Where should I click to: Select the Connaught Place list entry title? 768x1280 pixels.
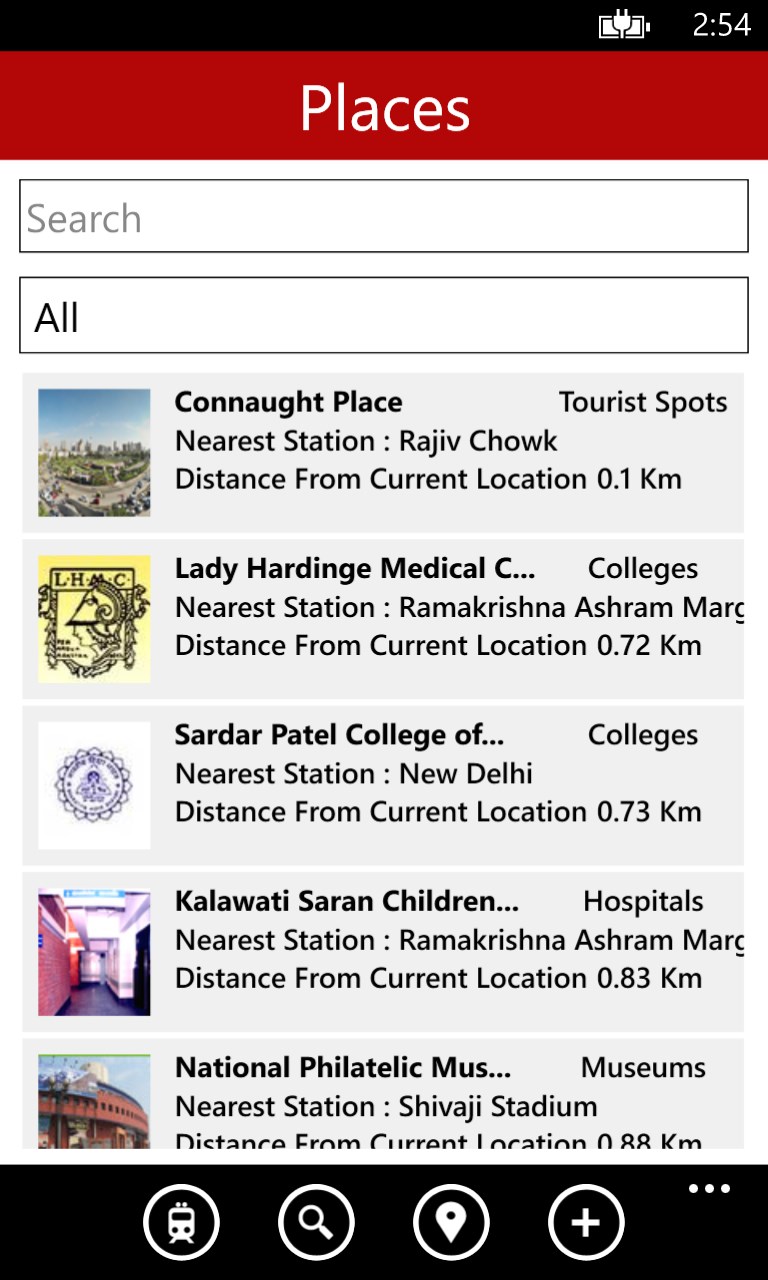288,402
